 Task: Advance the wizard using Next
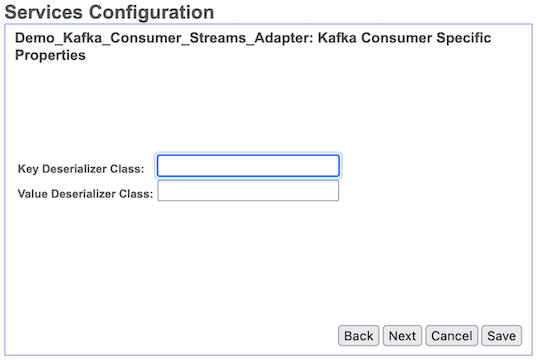pyautogui.click(x=402, y=336)
